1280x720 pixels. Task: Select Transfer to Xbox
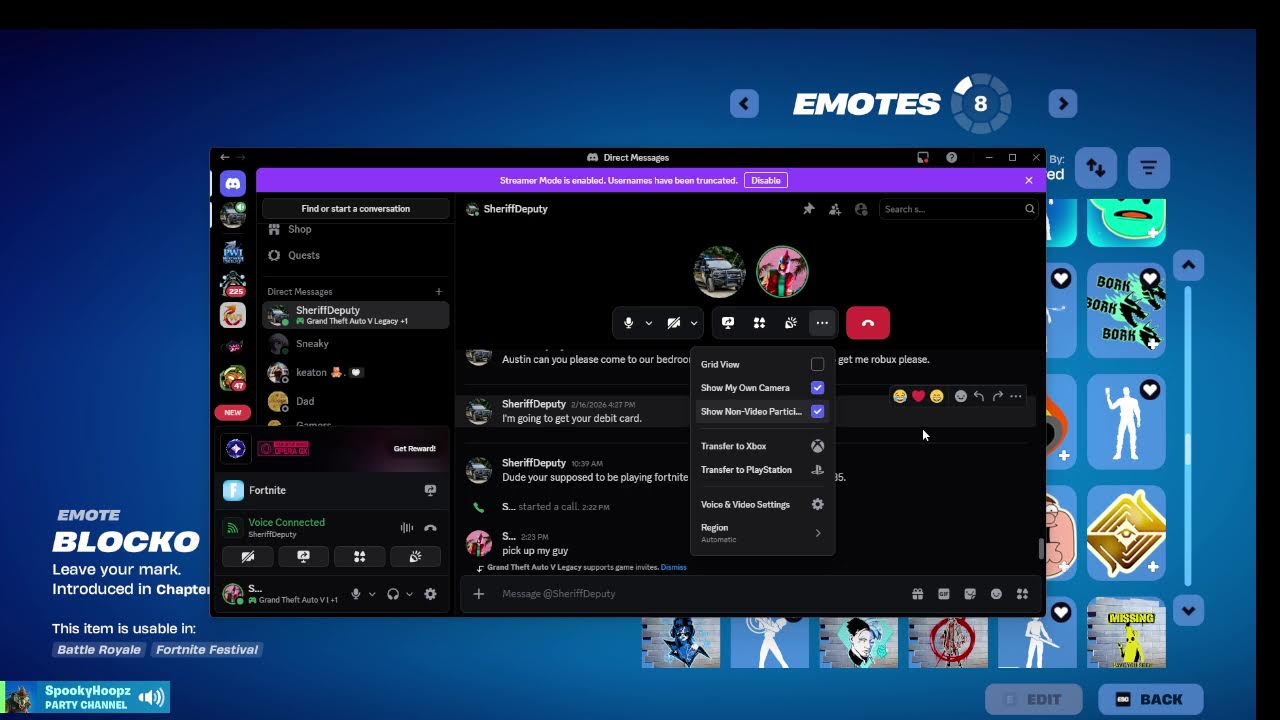coord(762,446)
